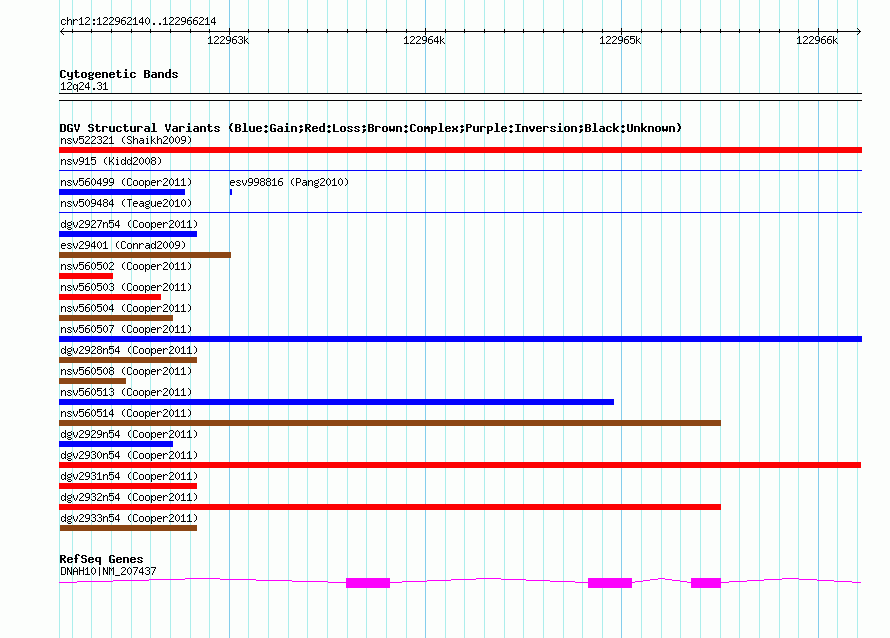The image size is (890, 638).
Task: Select the blue dgv2927n54 gain bar
Action: [x=128, y=234]
